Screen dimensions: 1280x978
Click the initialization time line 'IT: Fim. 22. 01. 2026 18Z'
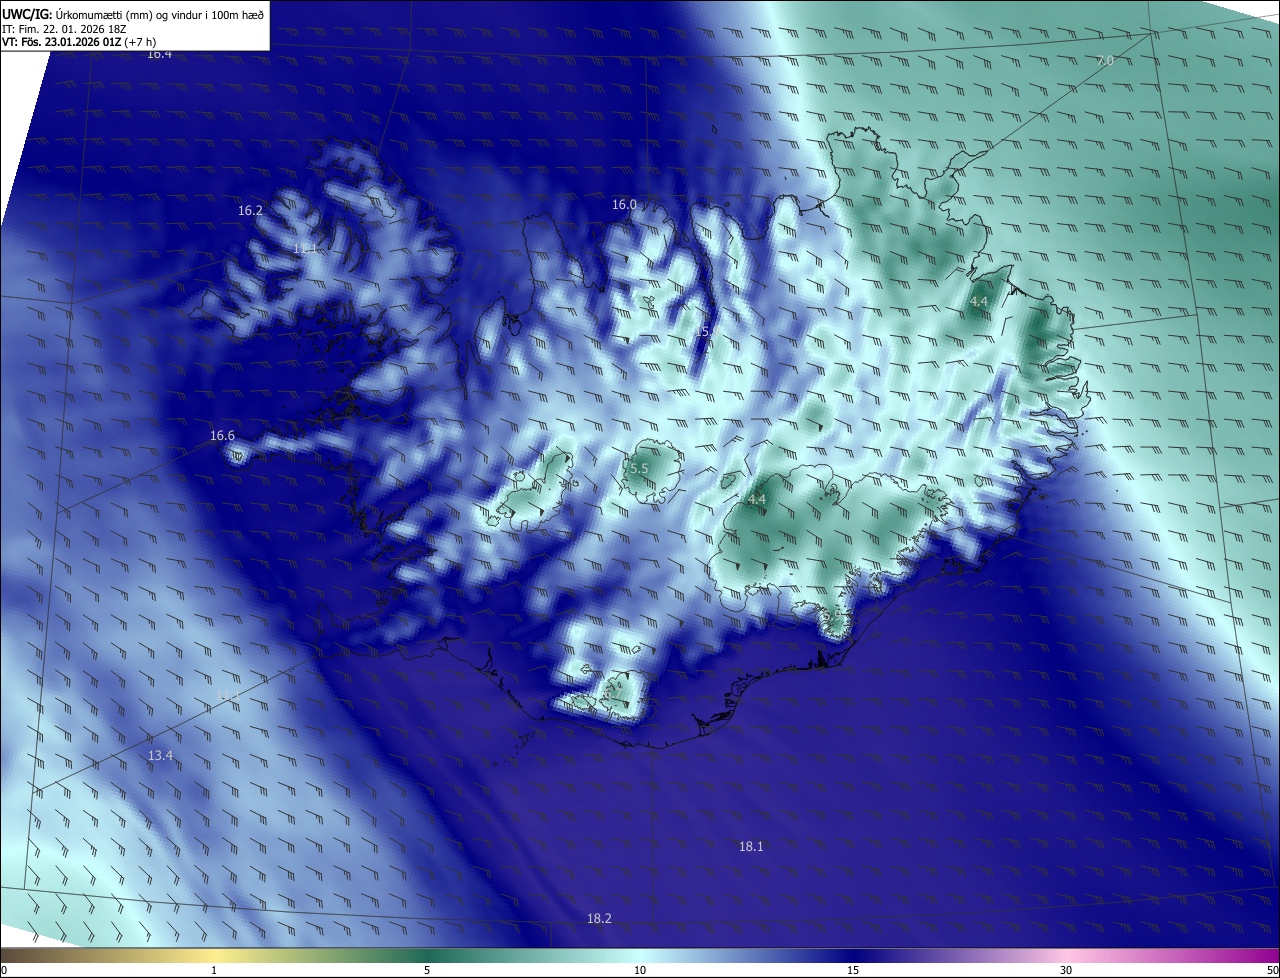click(64, 28)
